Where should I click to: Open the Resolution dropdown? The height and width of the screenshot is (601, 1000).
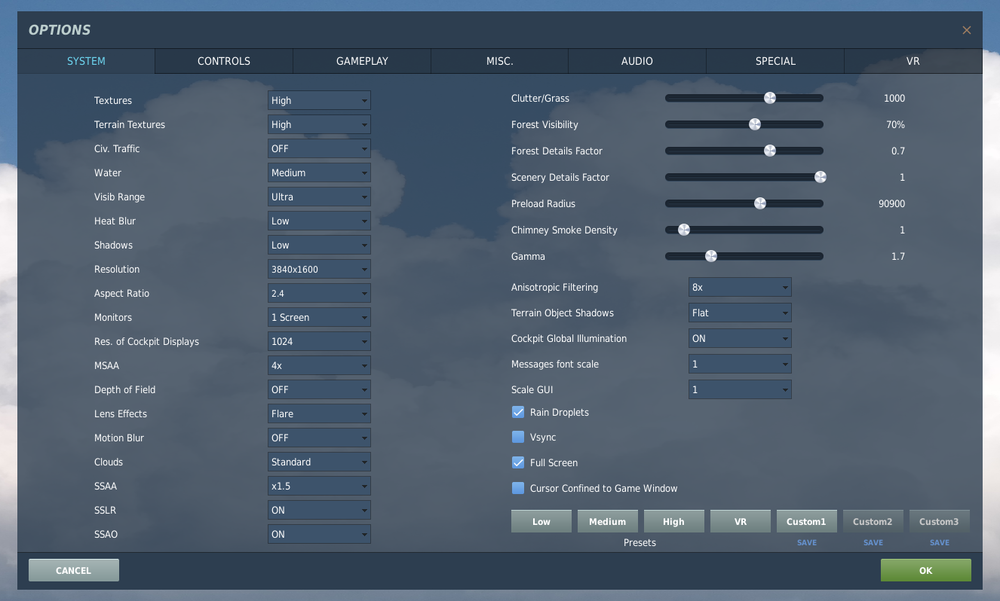(318, 268)
